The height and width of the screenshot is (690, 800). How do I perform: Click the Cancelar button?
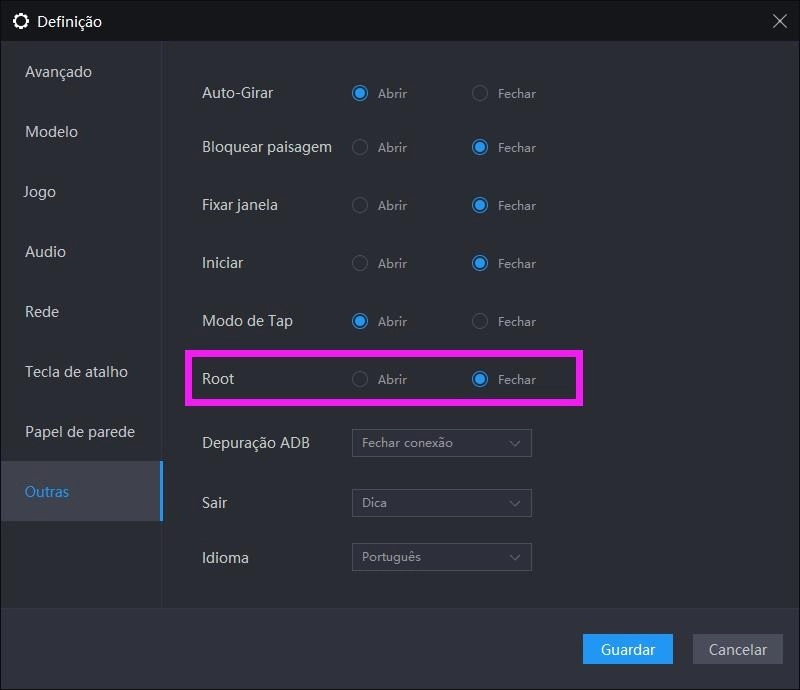pos(737,649)
